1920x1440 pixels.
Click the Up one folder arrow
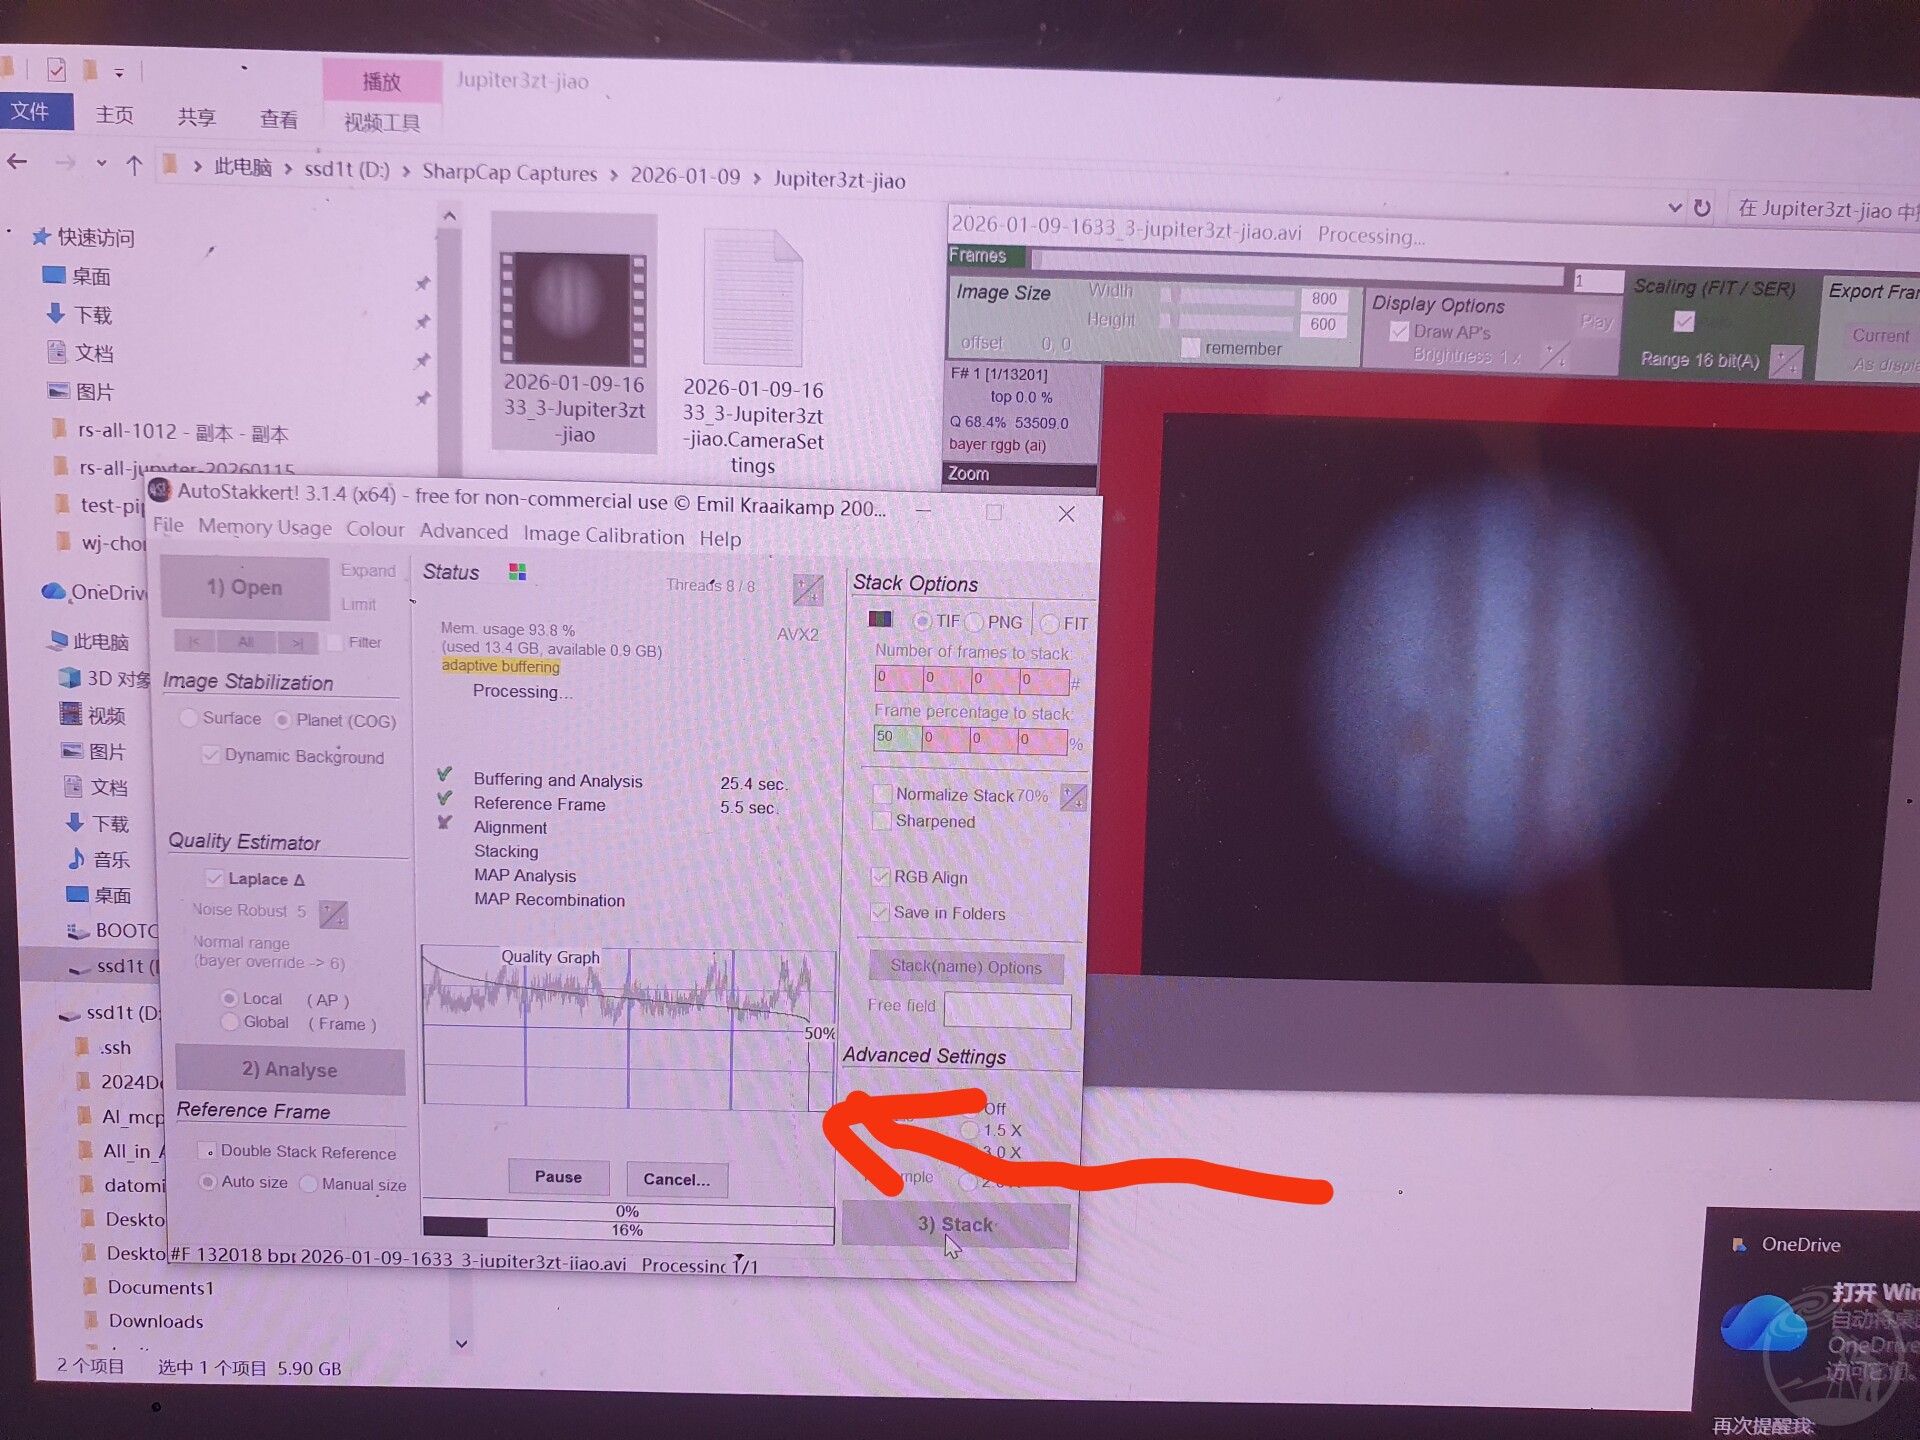click(134, 165)
